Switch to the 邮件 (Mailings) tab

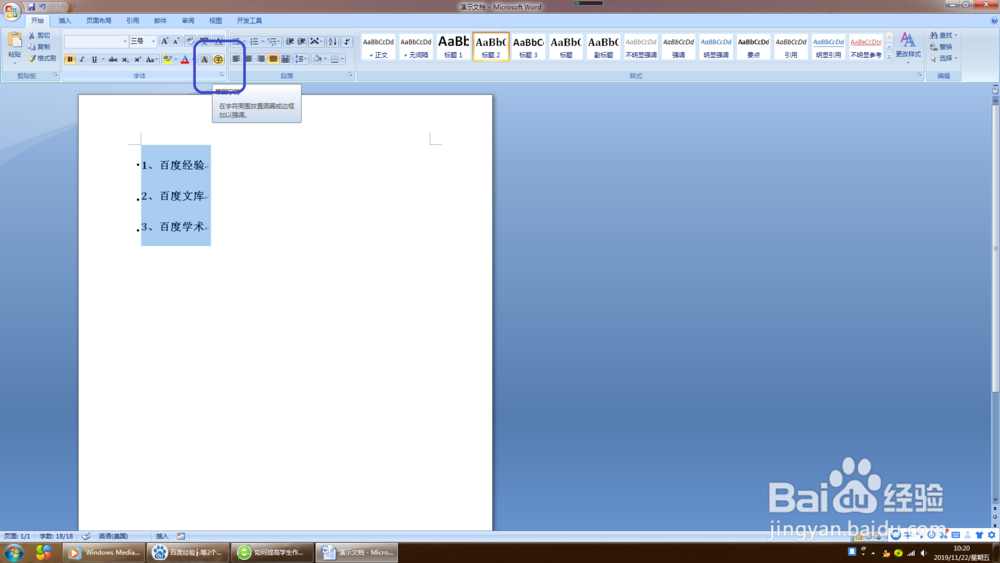160,20
